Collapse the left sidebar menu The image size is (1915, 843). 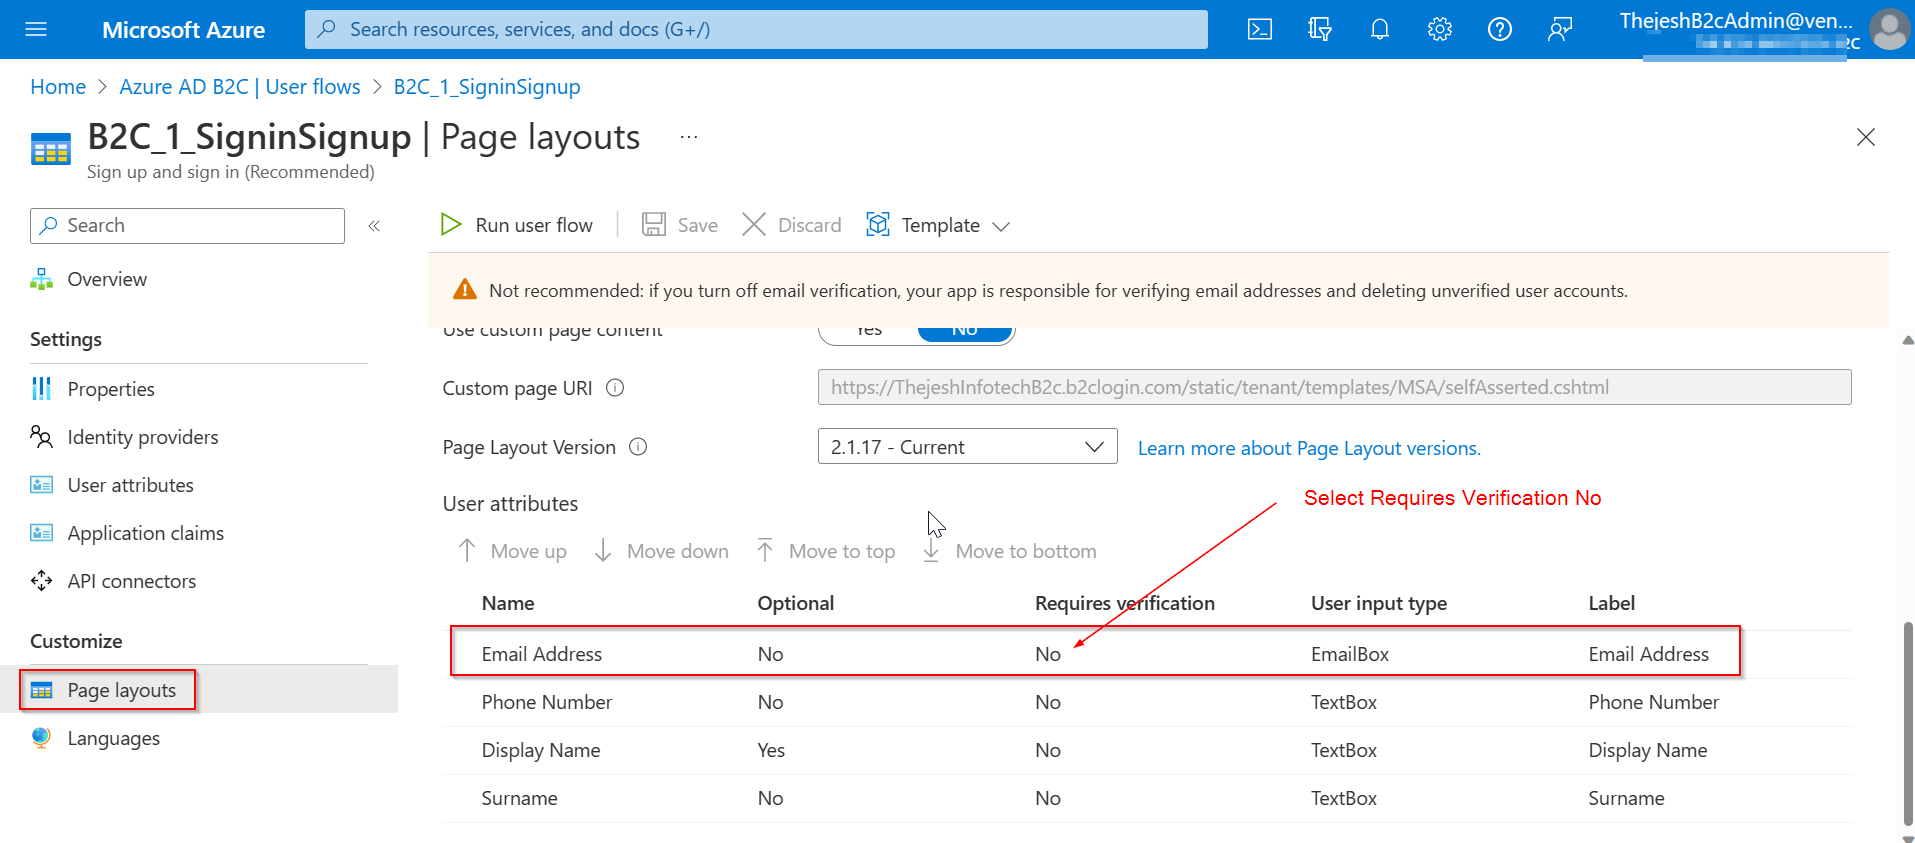point(374,226)
